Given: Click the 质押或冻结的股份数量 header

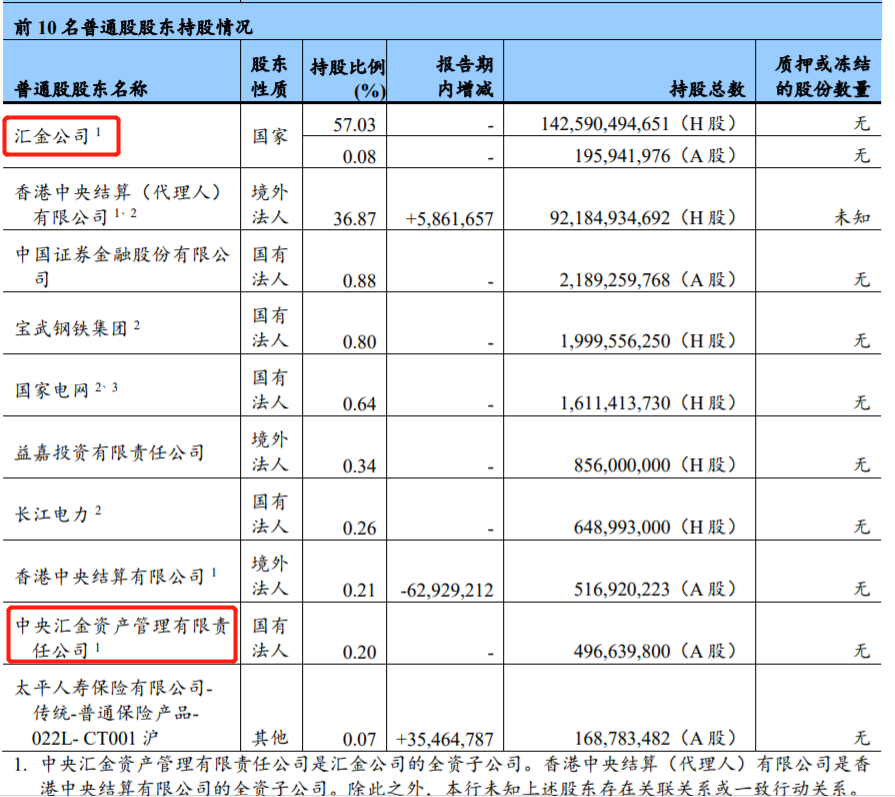Looking at the screenshot, I should tap(823, 76).
